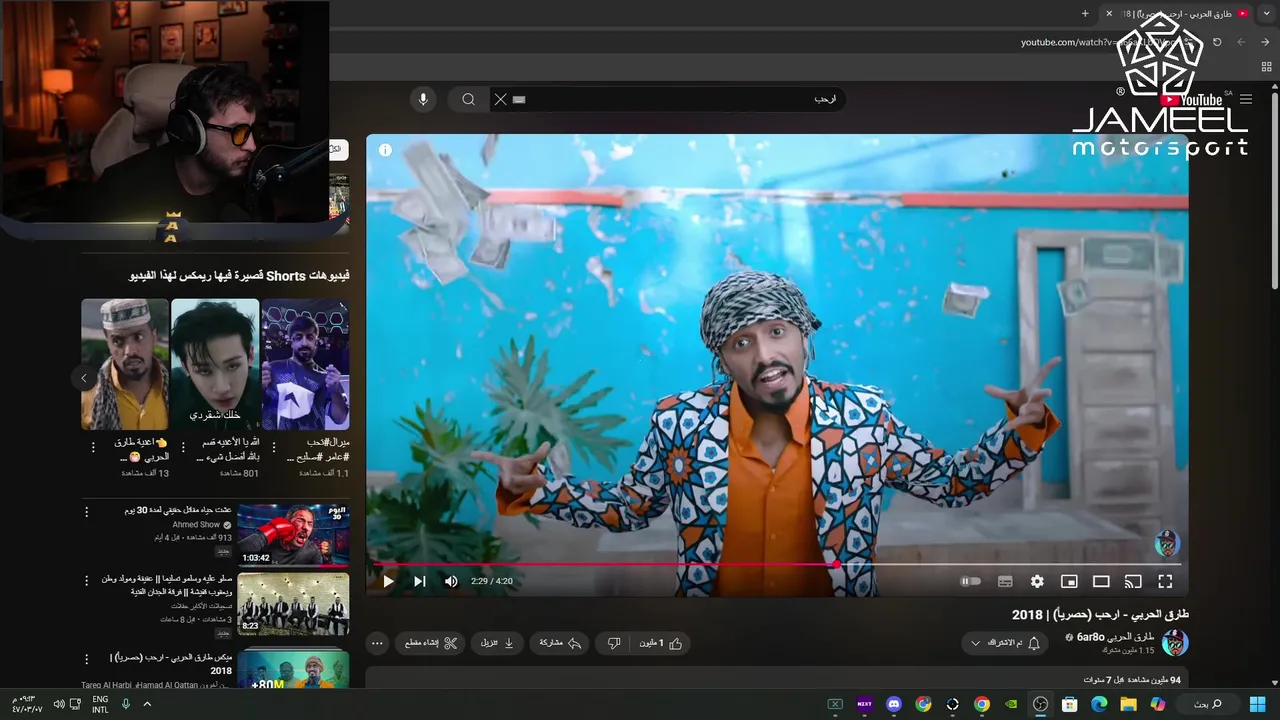
Task: Open options menu for ميكس mix item
Action: click(86, 659)
